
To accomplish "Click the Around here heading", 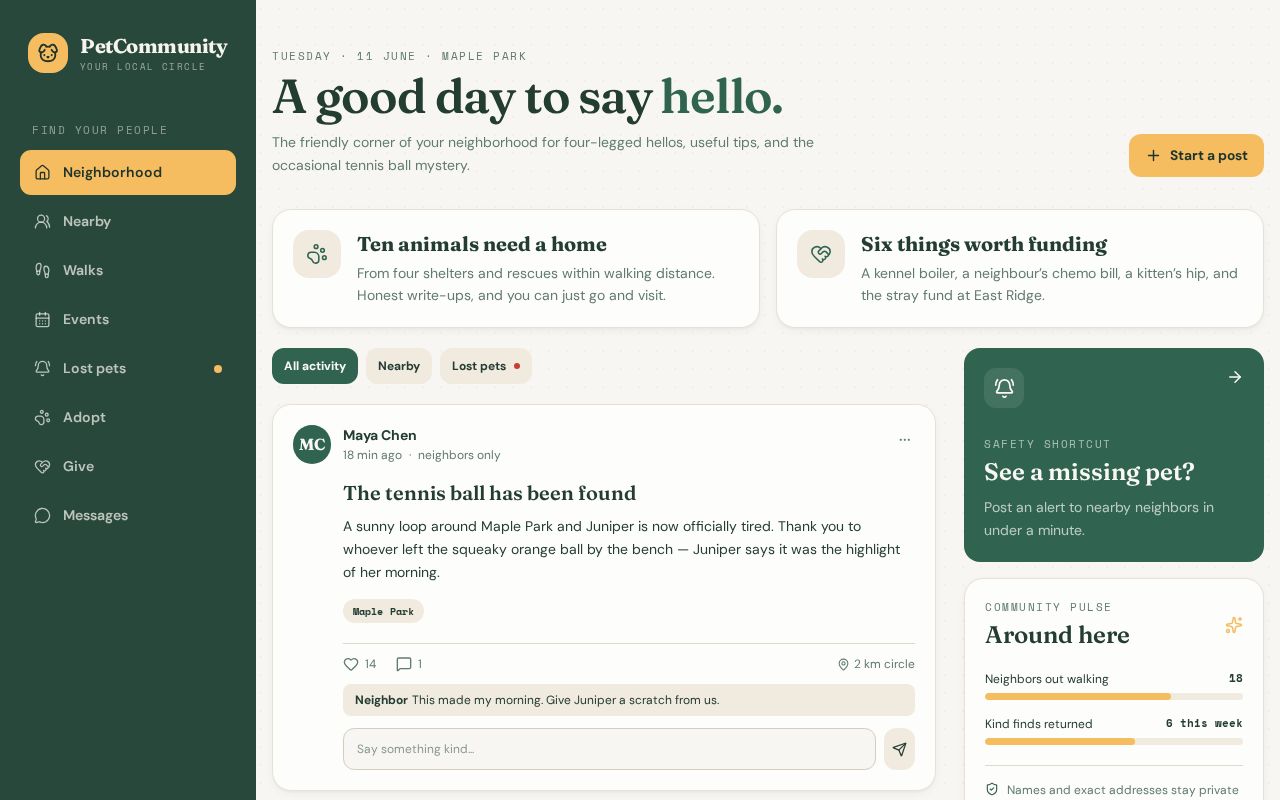I will pos(1057,635).
